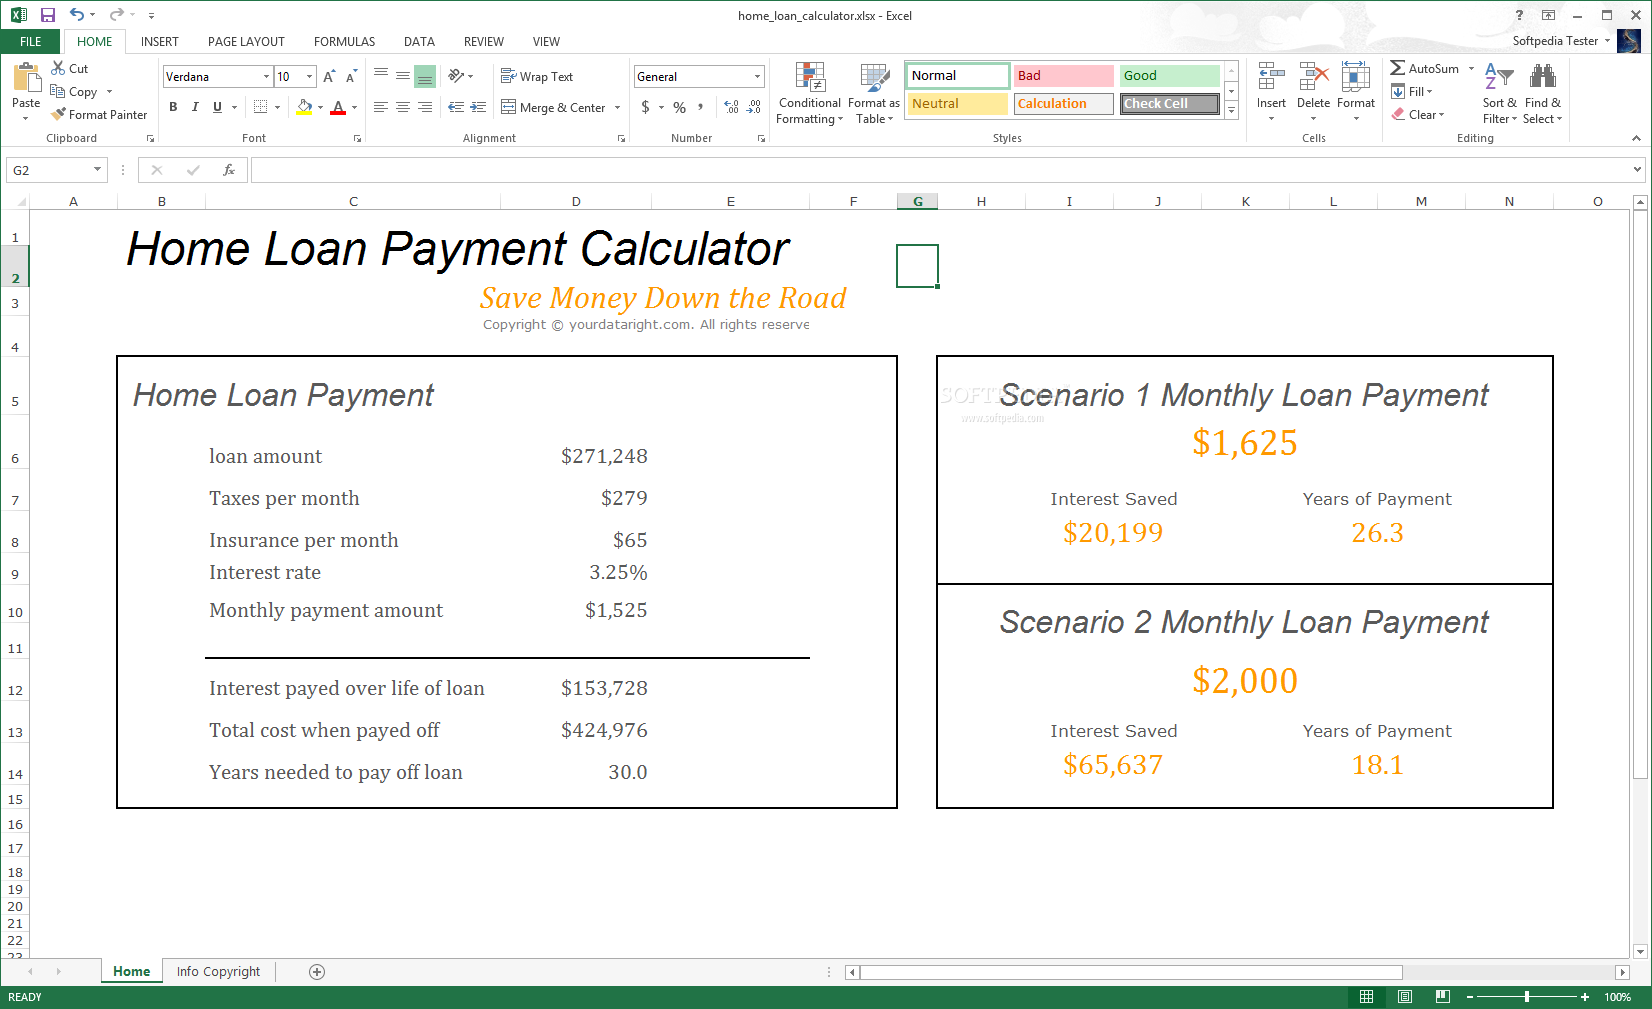Toggle Bold formatting
Viewport: 1652px width, 1009px height.
coord(173,107)
